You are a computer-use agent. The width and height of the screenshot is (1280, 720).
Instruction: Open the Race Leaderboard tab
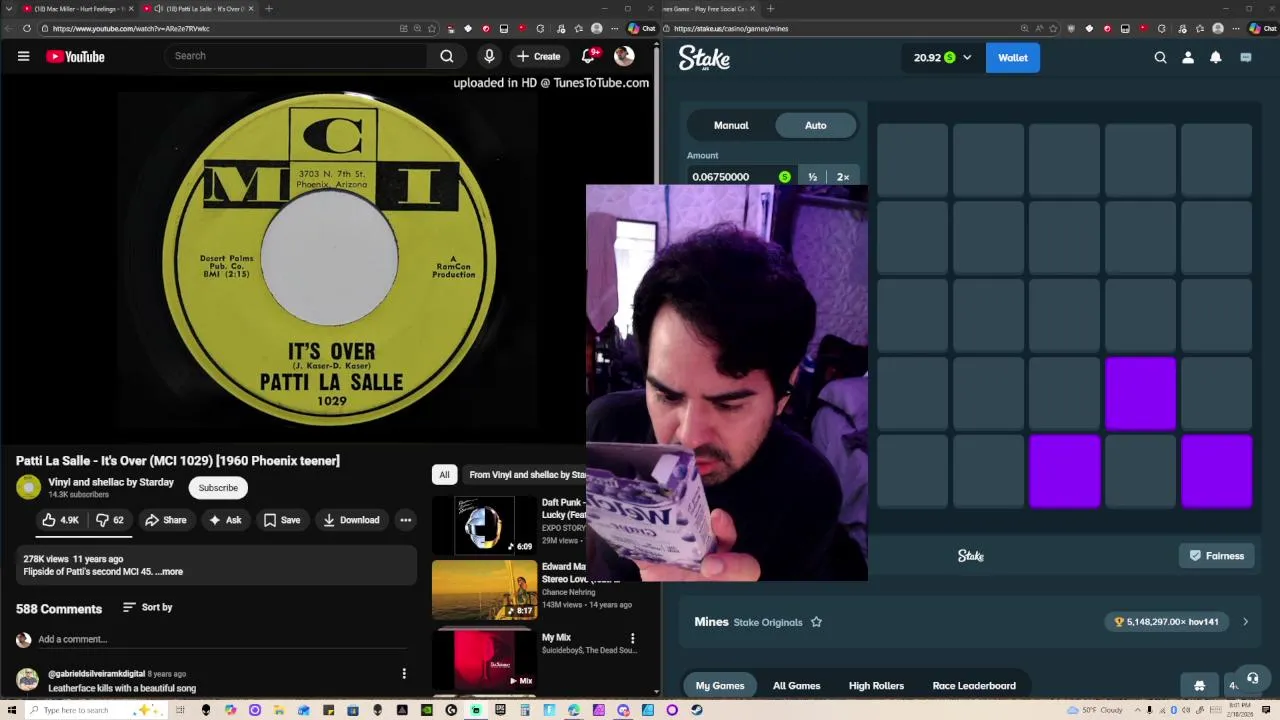pyautogui.click(x=974, y=686)
